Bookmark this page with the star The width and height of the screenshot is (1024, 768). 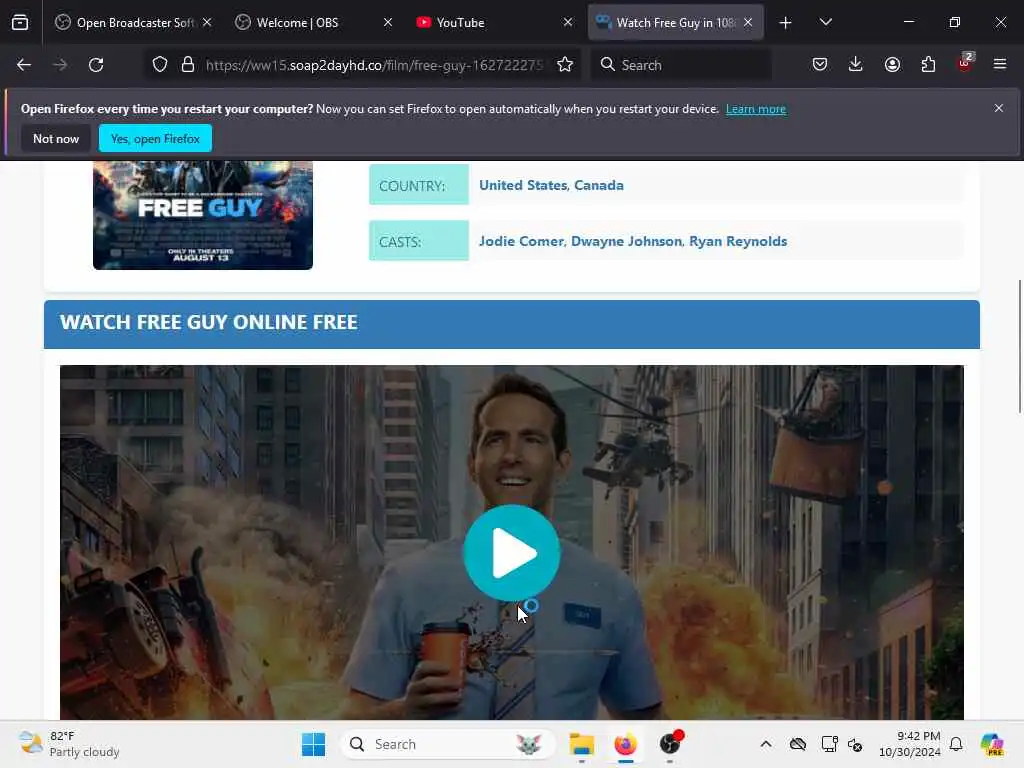pyautogui.click(x=565, y=65)
